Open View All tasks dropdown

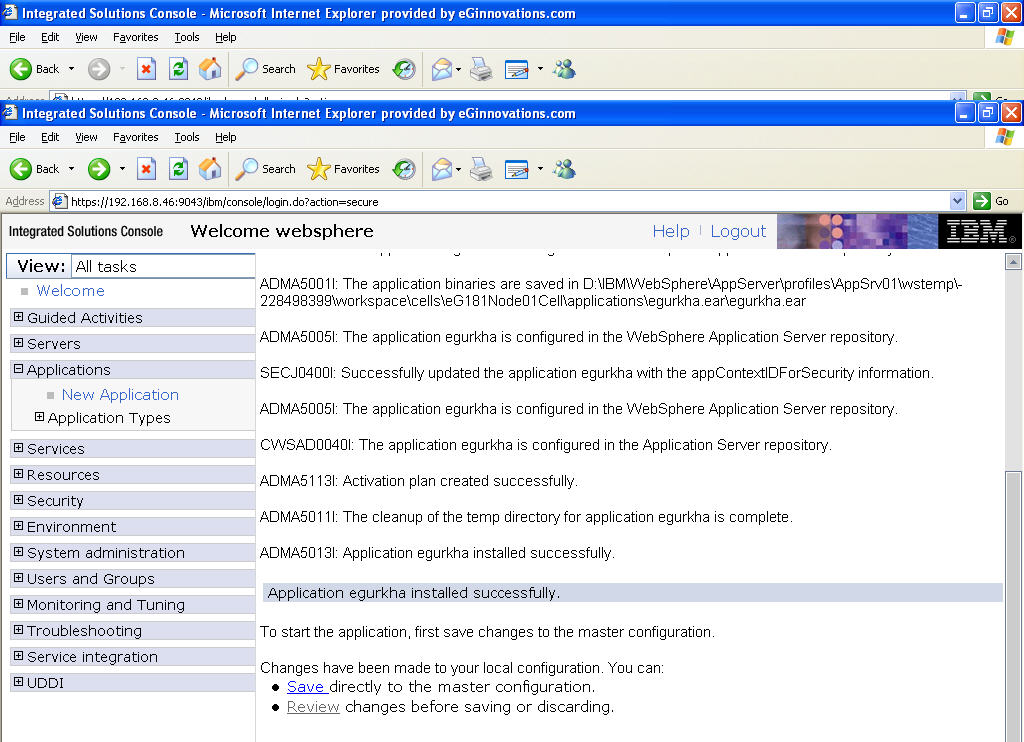pyautogui.click(x=163, y=266)
